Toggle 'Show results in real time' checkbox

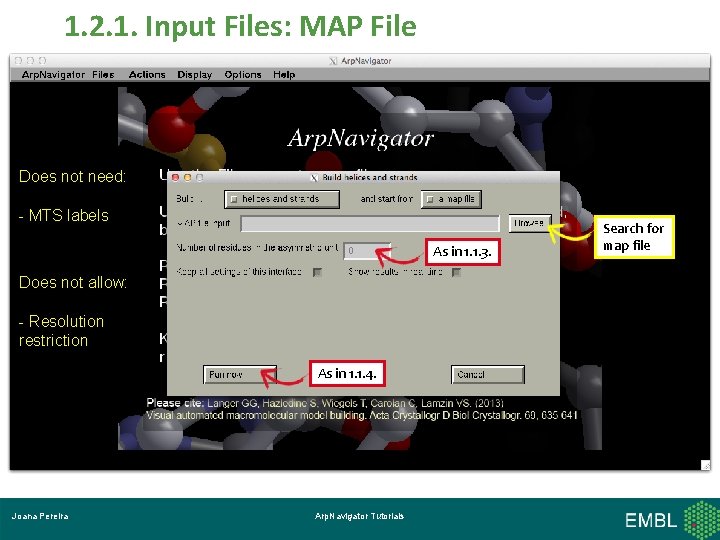[456, 272]
